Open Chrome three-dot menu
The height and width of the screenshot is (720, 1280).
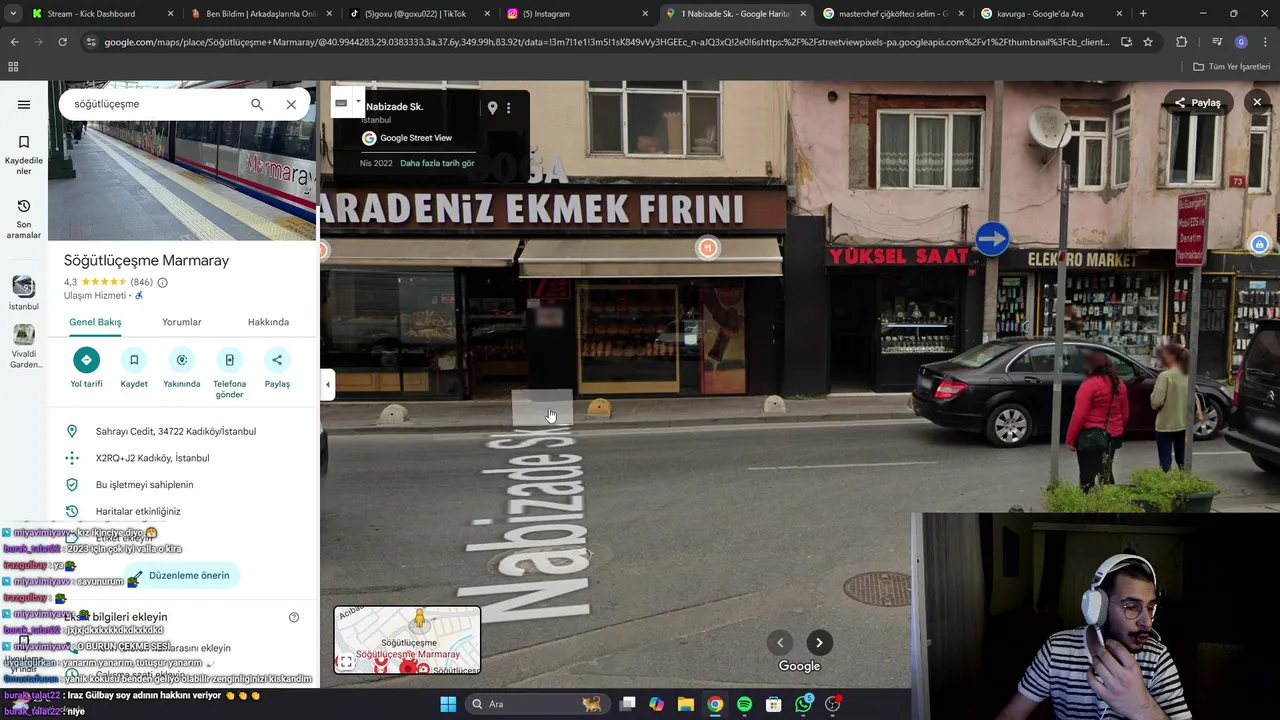(x=1264, y=42)
